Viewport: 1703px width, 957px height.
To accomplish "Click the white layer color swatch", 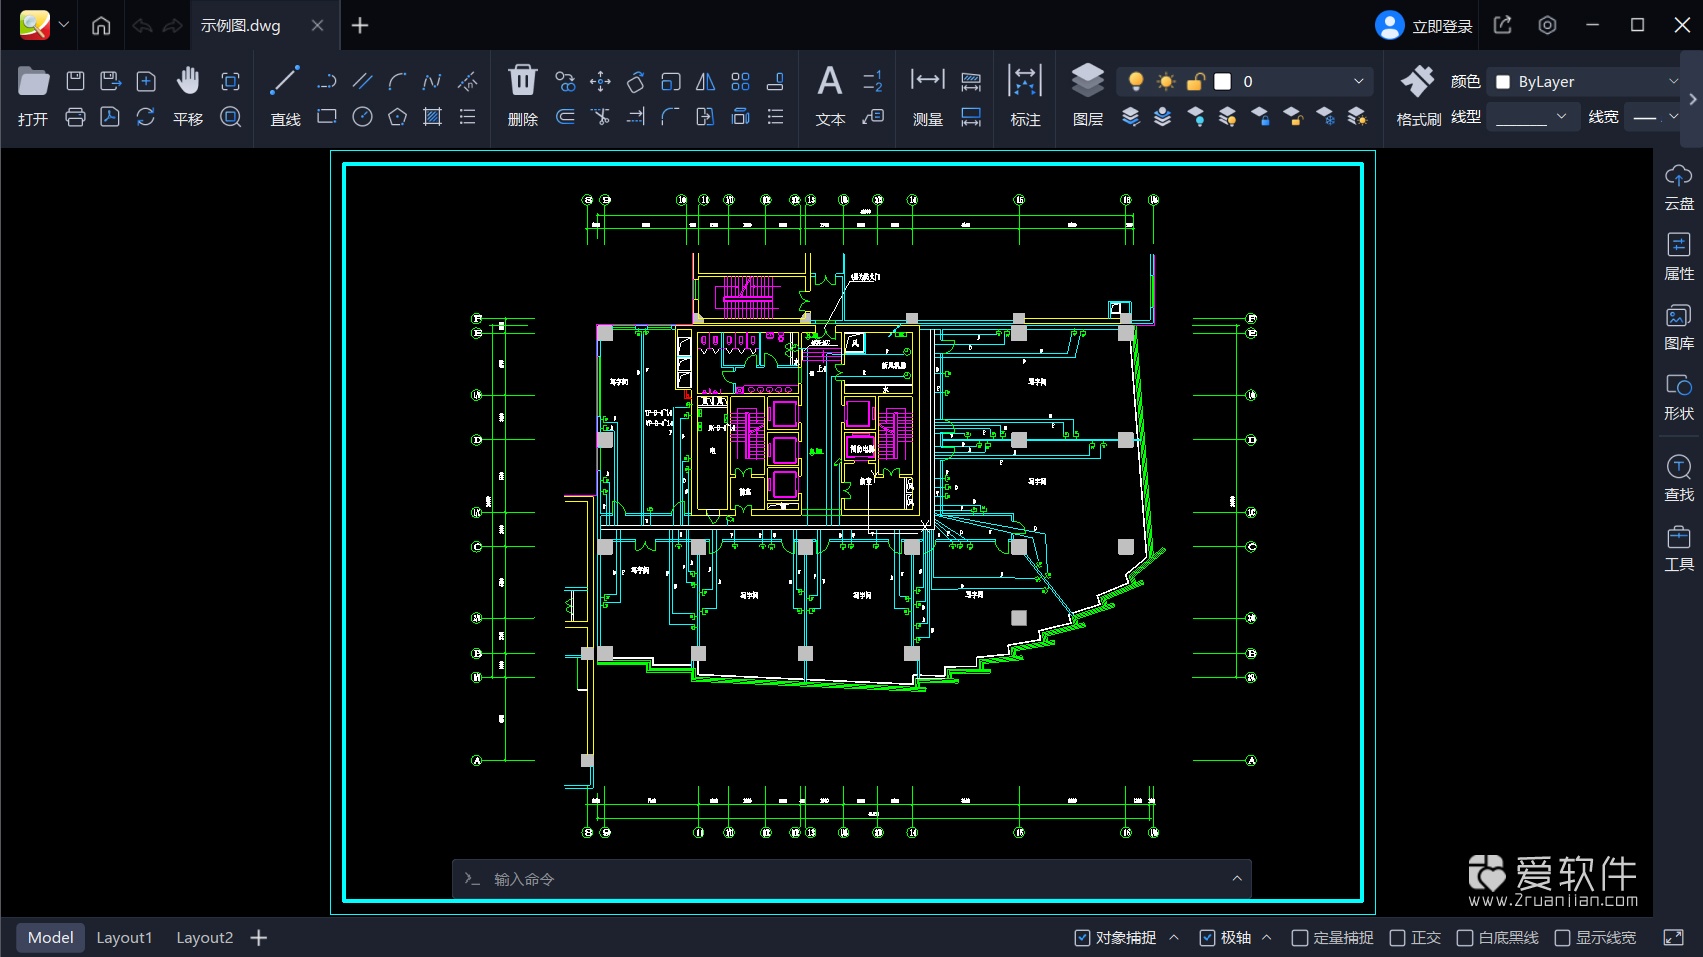I will pyautogui.click(x=1222, y=82).
